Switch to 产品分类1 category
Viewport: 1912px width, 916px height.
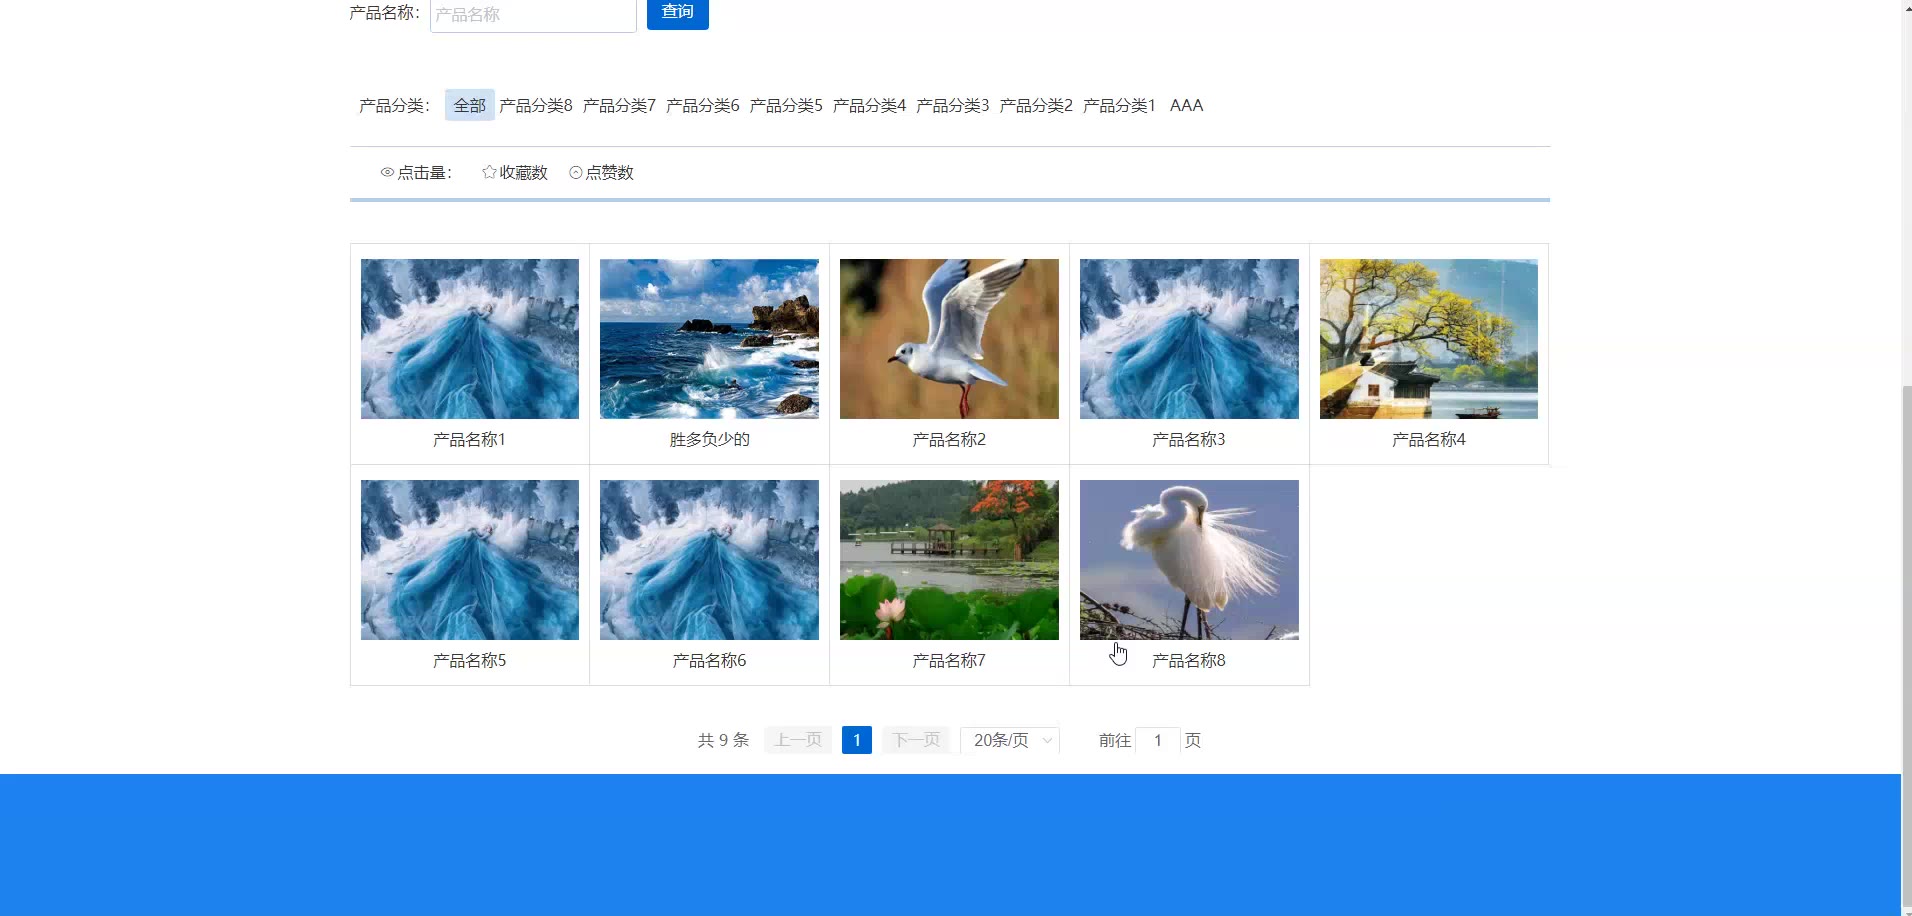[x=1119, y=105]
